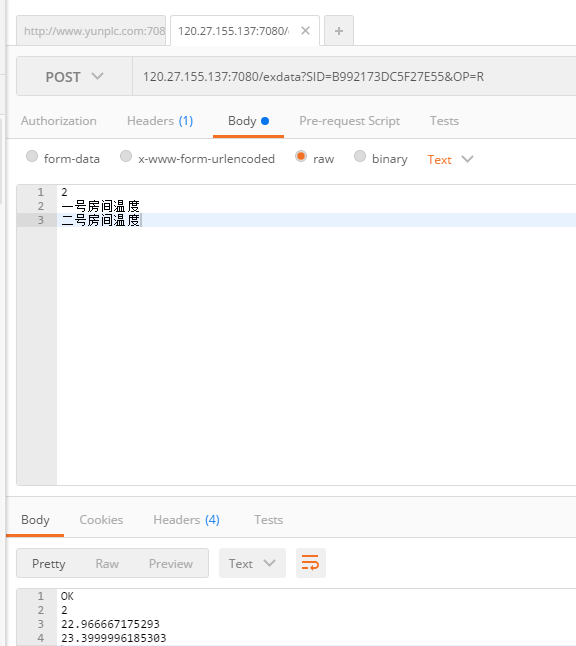Open response Cookies tab
576x646 pixels.
click(101, 520)
